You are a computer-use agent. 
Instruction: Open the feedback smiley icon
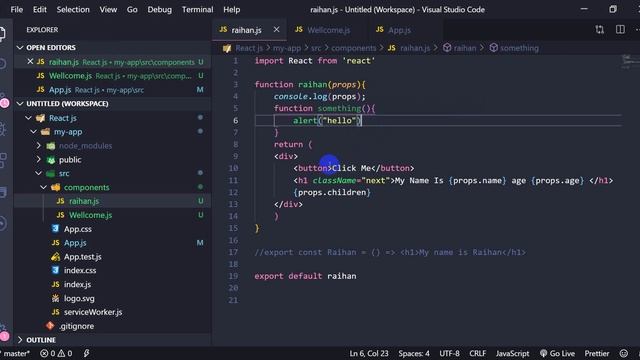(x=624, y=353)
